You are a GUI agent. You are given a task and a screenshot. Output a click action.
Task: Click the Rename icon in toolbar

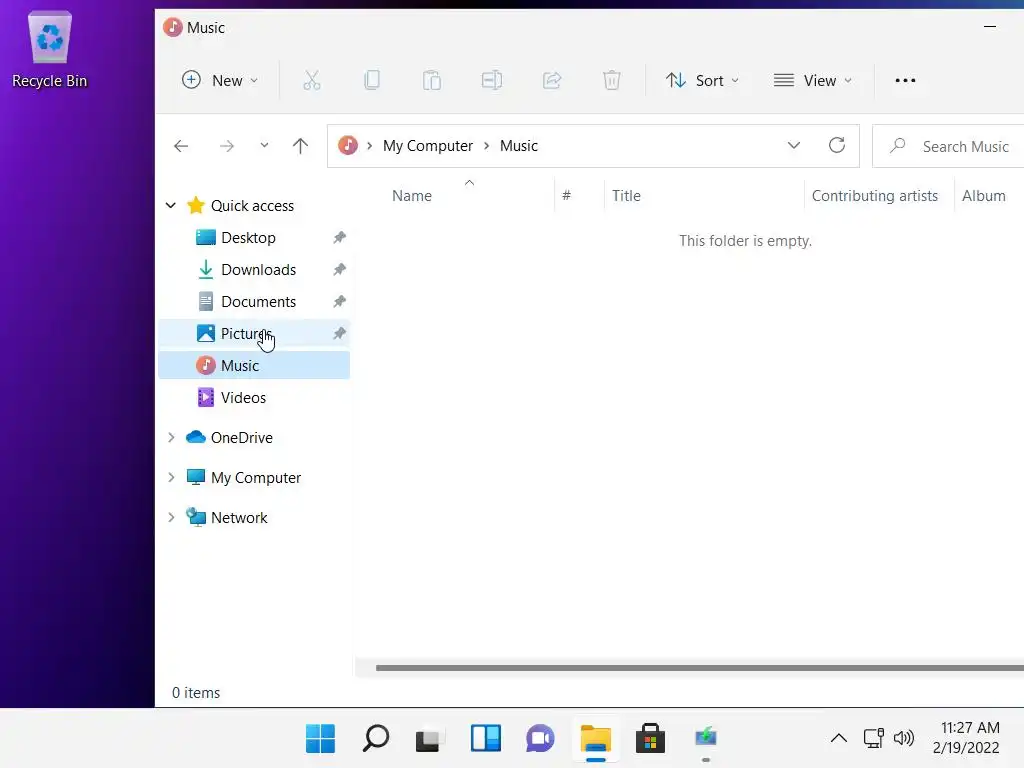pyautogui.click(x=492, y=80)
